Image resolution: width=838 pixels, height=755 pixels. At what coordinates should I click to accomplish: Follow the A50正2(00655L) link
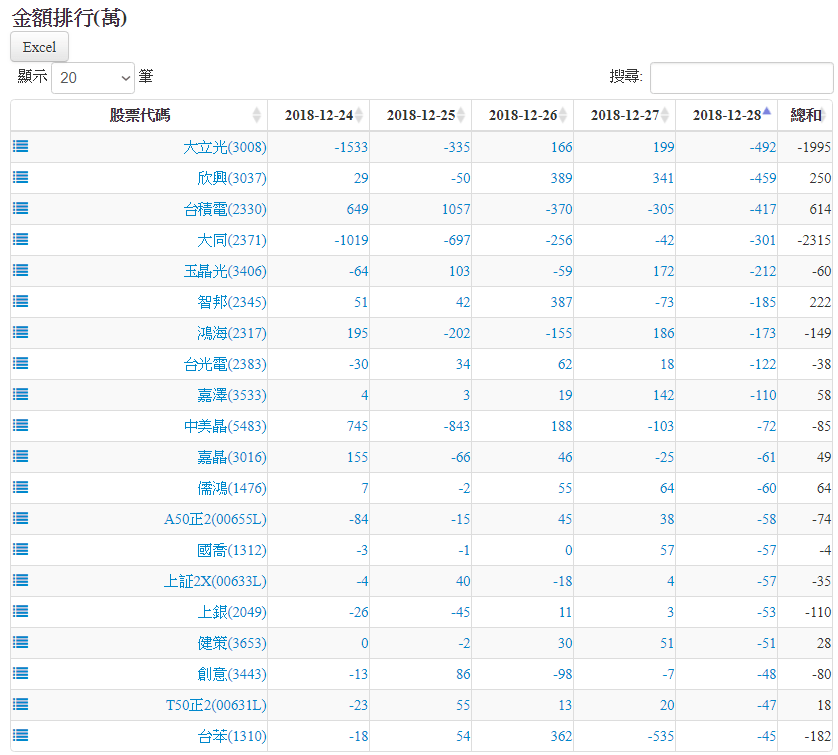pos(215,519)
